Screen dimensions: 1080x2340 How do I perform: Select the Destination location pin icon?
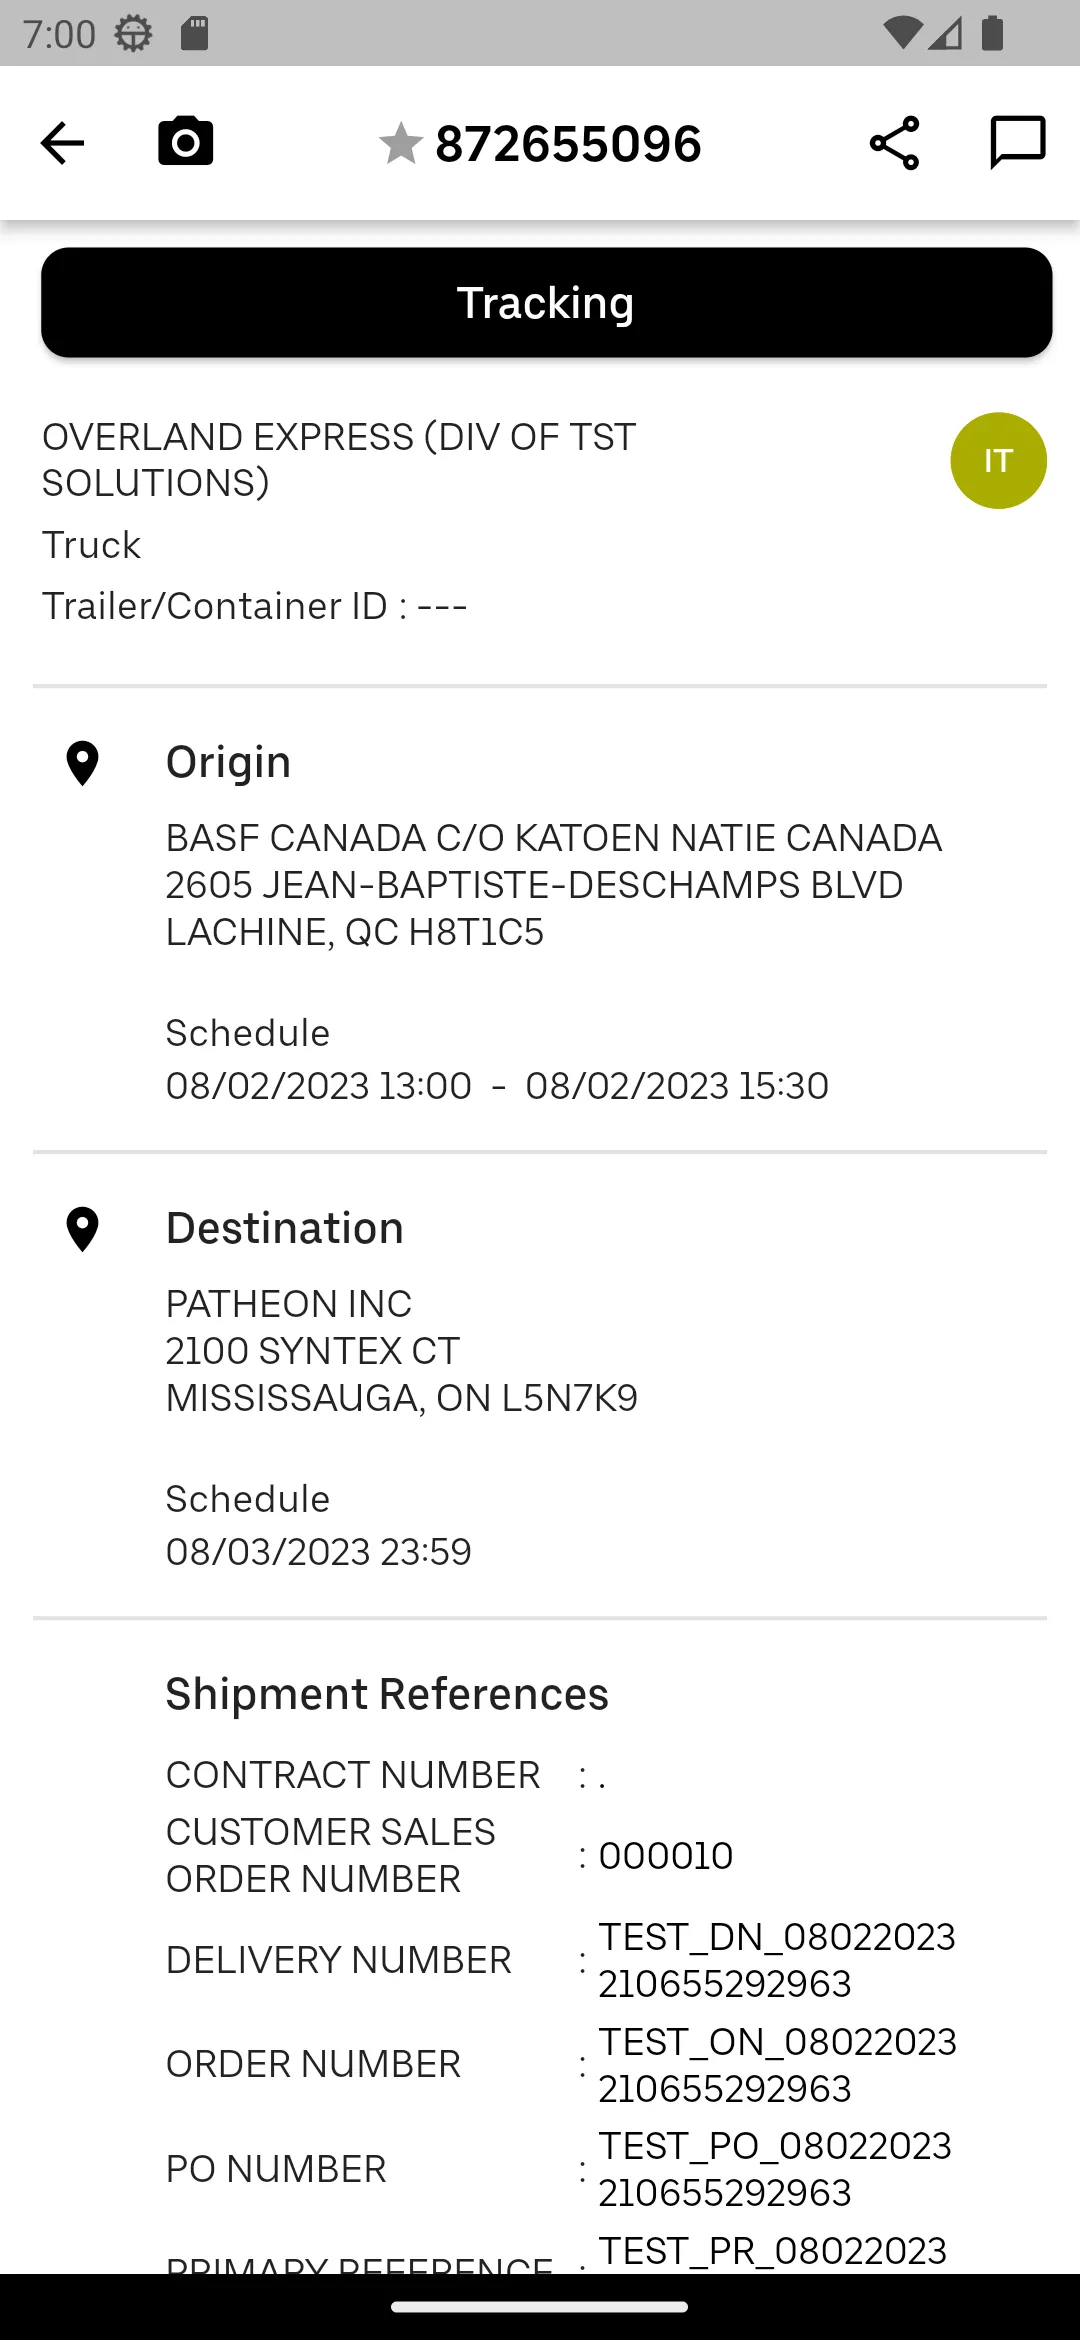(82, 1230)
